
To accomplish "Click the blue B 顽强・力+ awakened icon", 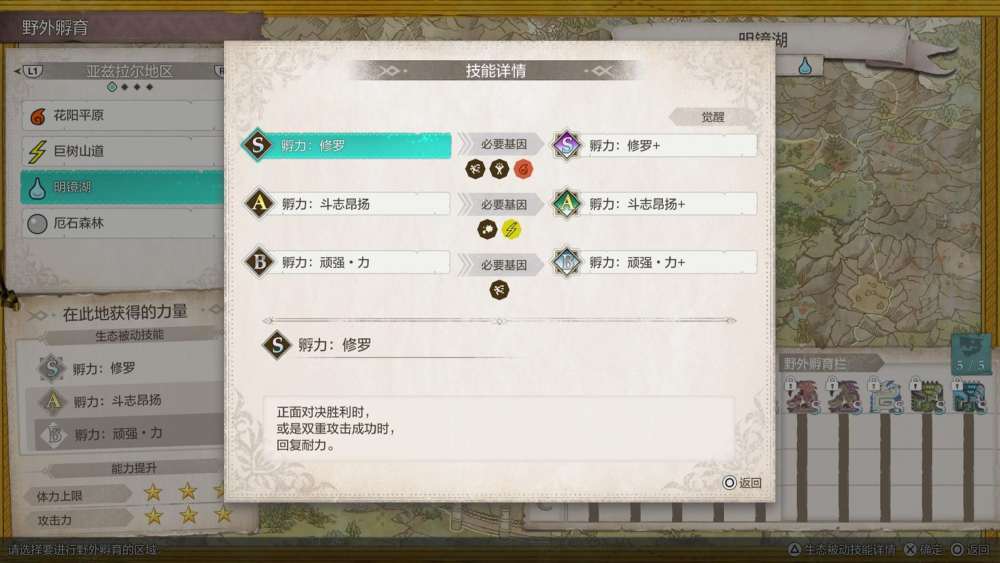I will [566, 262].
